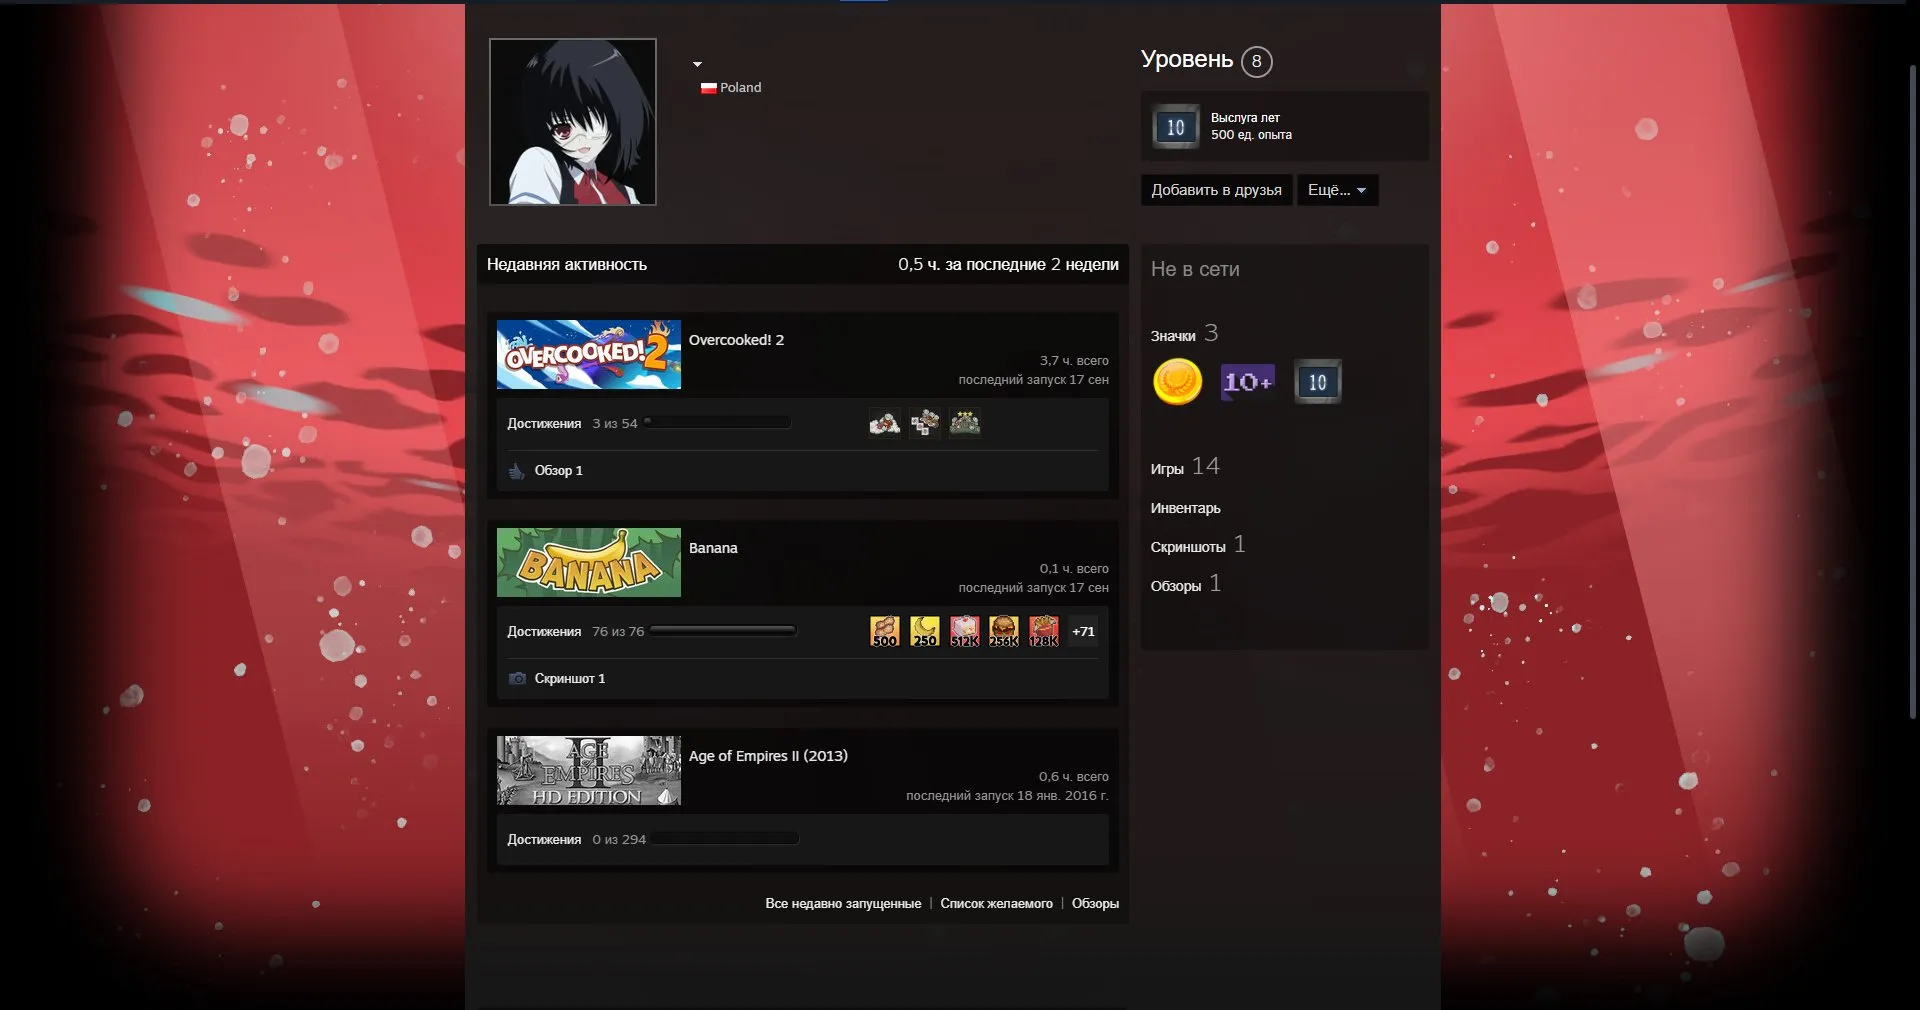
Task: Open Banana 250 achievement icon
Action: 924,631
